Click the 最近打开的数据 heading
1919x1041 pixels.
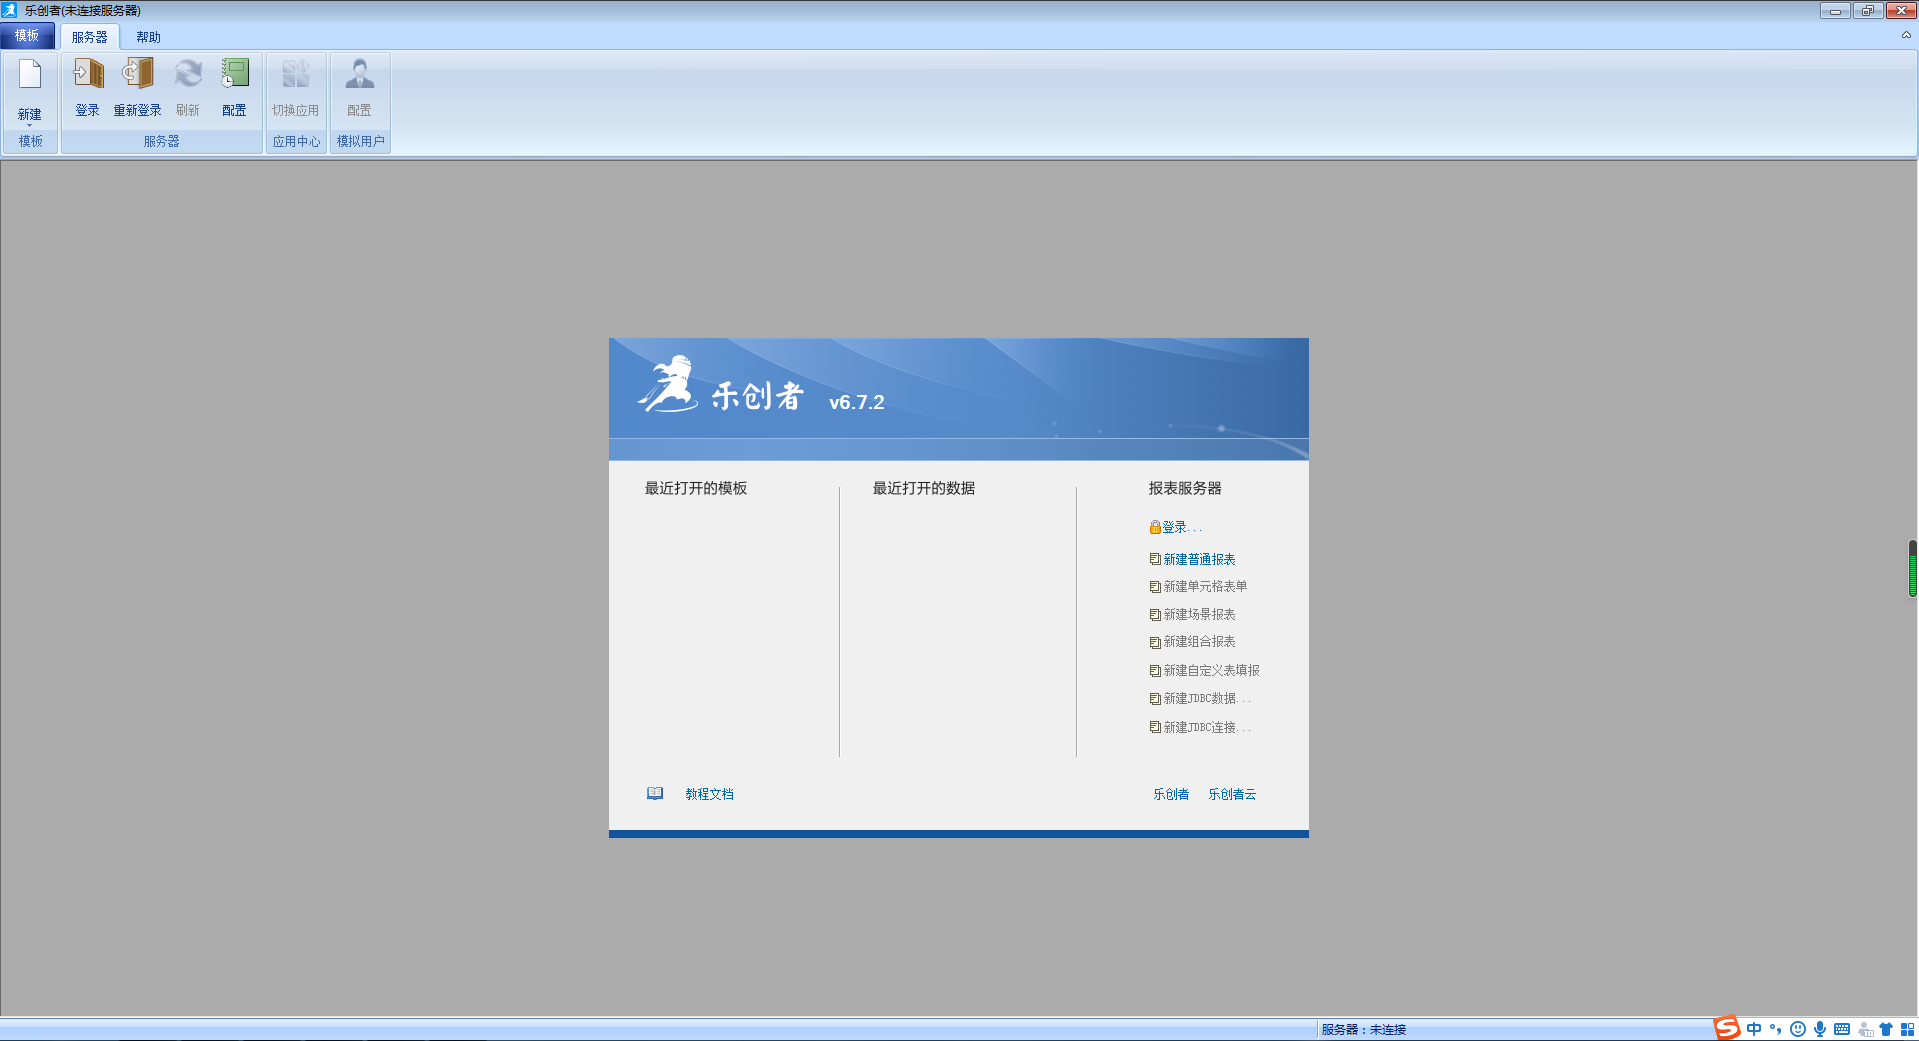point(924,488)
